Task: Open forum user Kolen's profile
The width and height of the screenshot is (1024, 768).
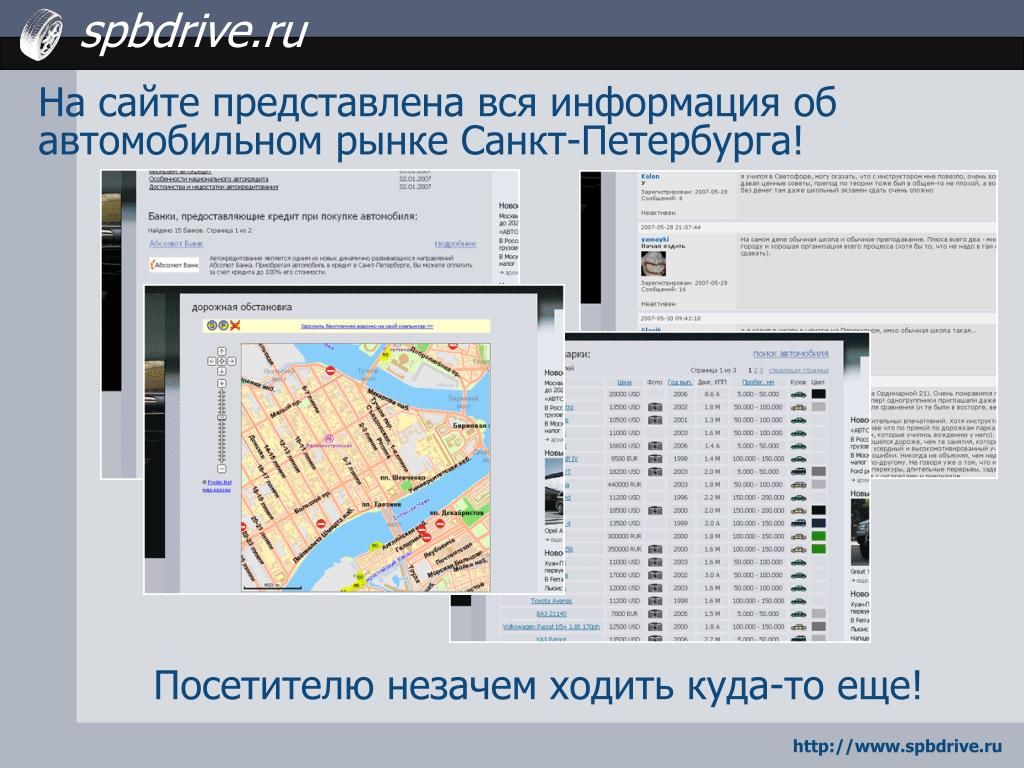Action: [650, 176]
